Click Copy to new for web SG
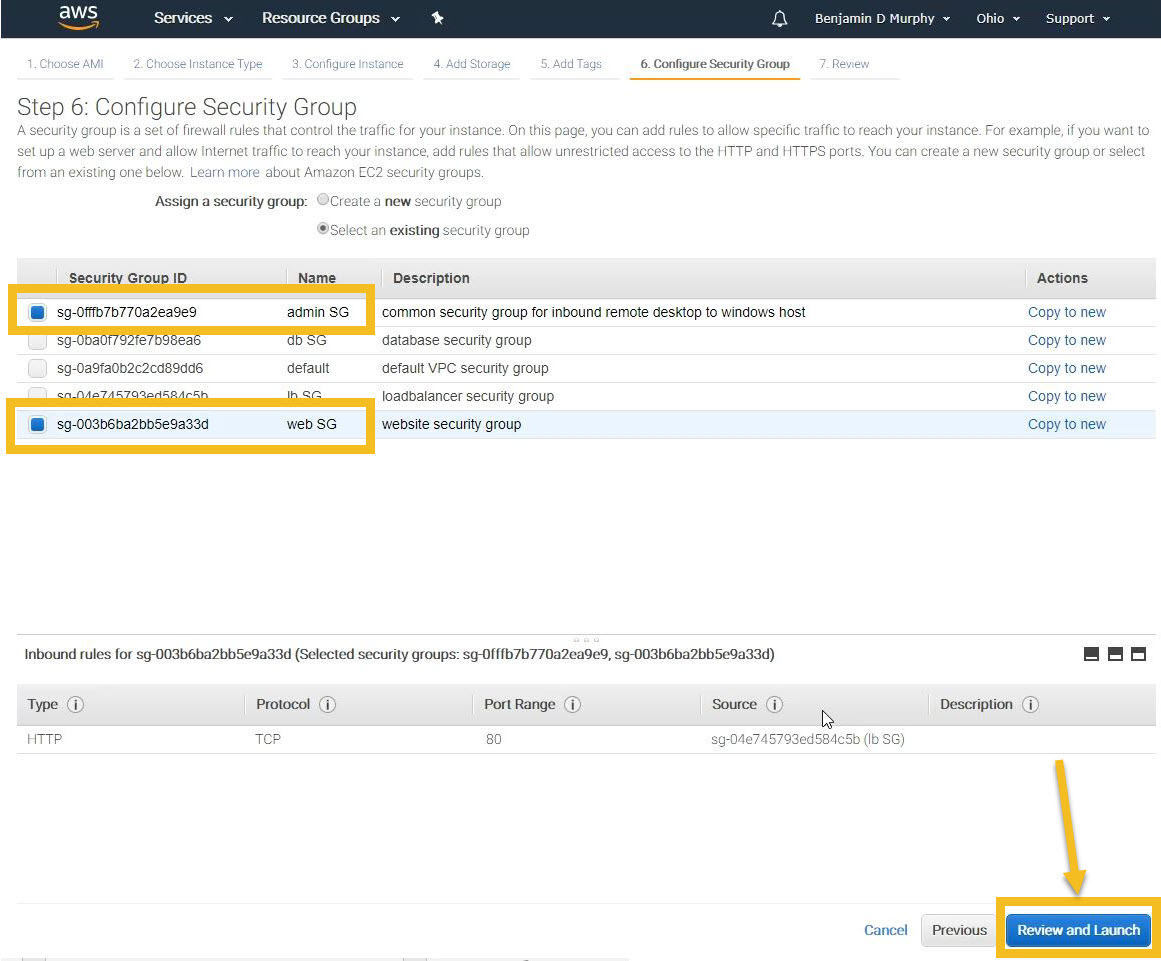Screen dimensions: 1161x961 pyautogui.click(x=1066, y=424)
